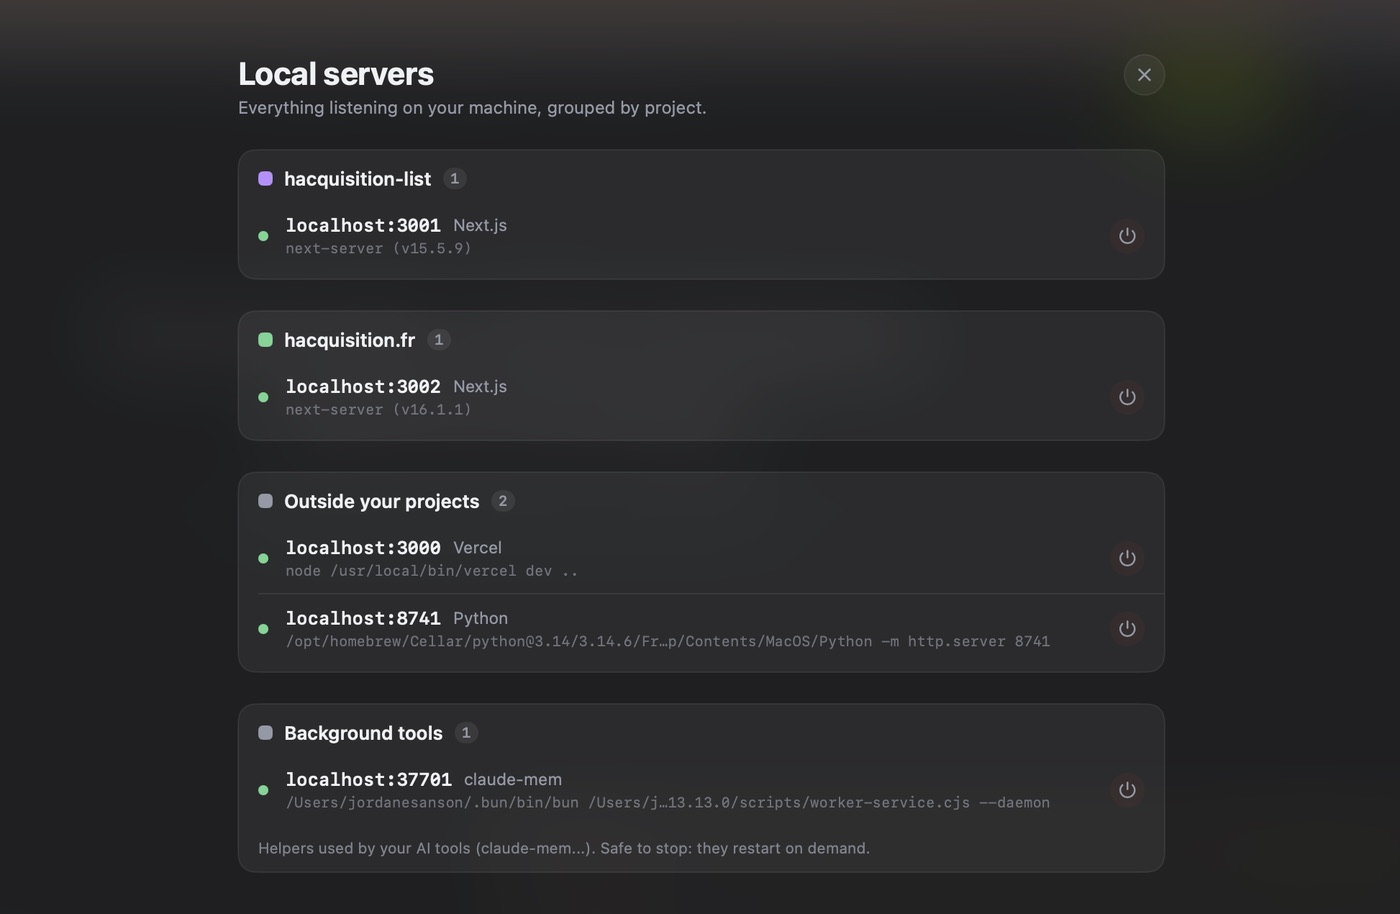
Task: Open localhost:8741 link
Action: 363,619
